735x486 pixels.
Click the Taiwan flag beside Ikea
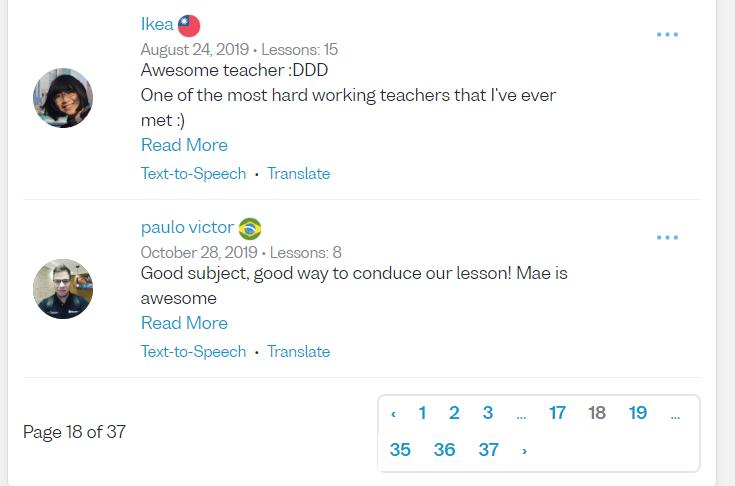[189, 26]
